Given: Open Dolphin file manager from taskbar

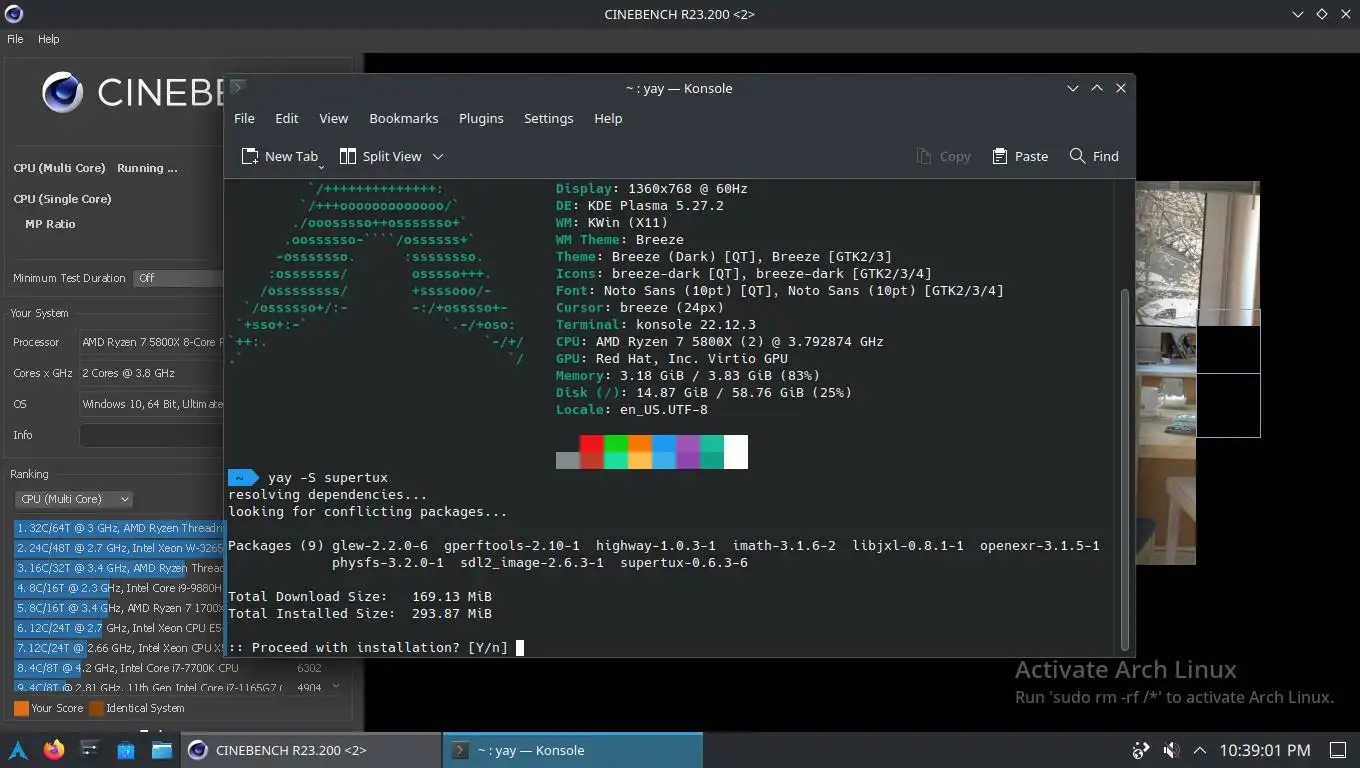Looking at the screenshot, I should coord(162,750).
